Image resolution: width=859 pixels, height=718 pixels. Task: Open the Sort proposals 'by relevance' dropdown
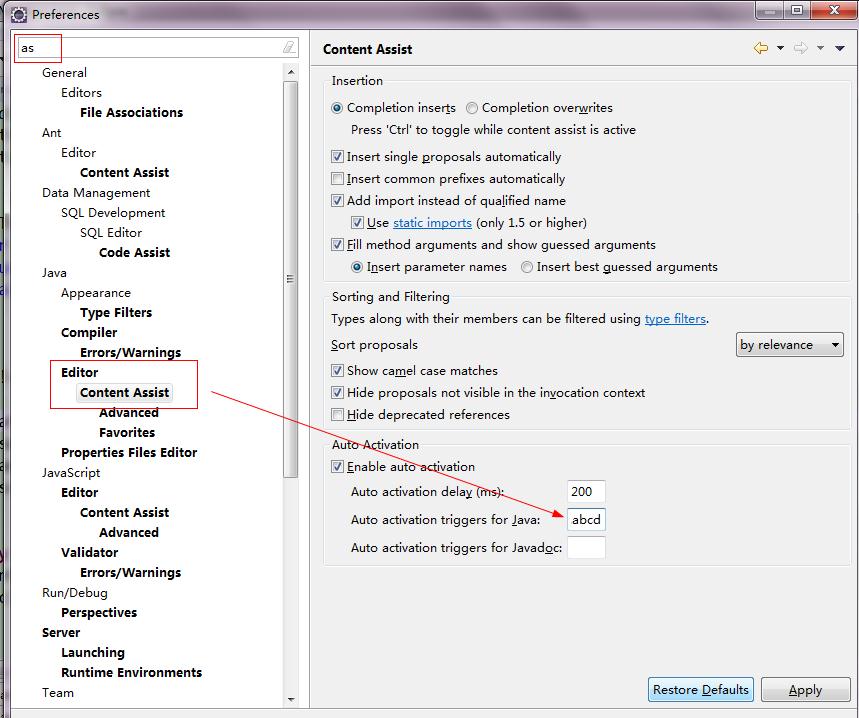789,345
